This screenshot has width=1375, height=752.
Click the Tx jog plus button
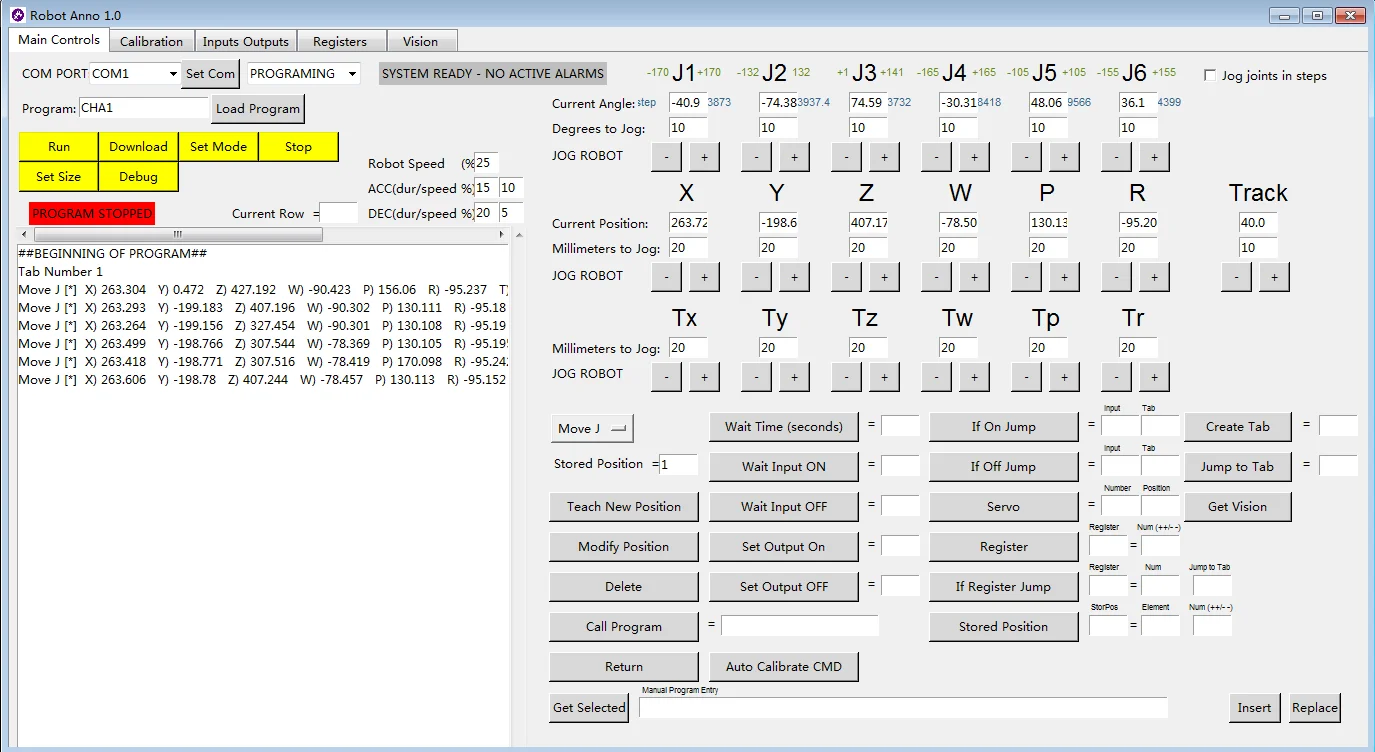click(704, 377)
